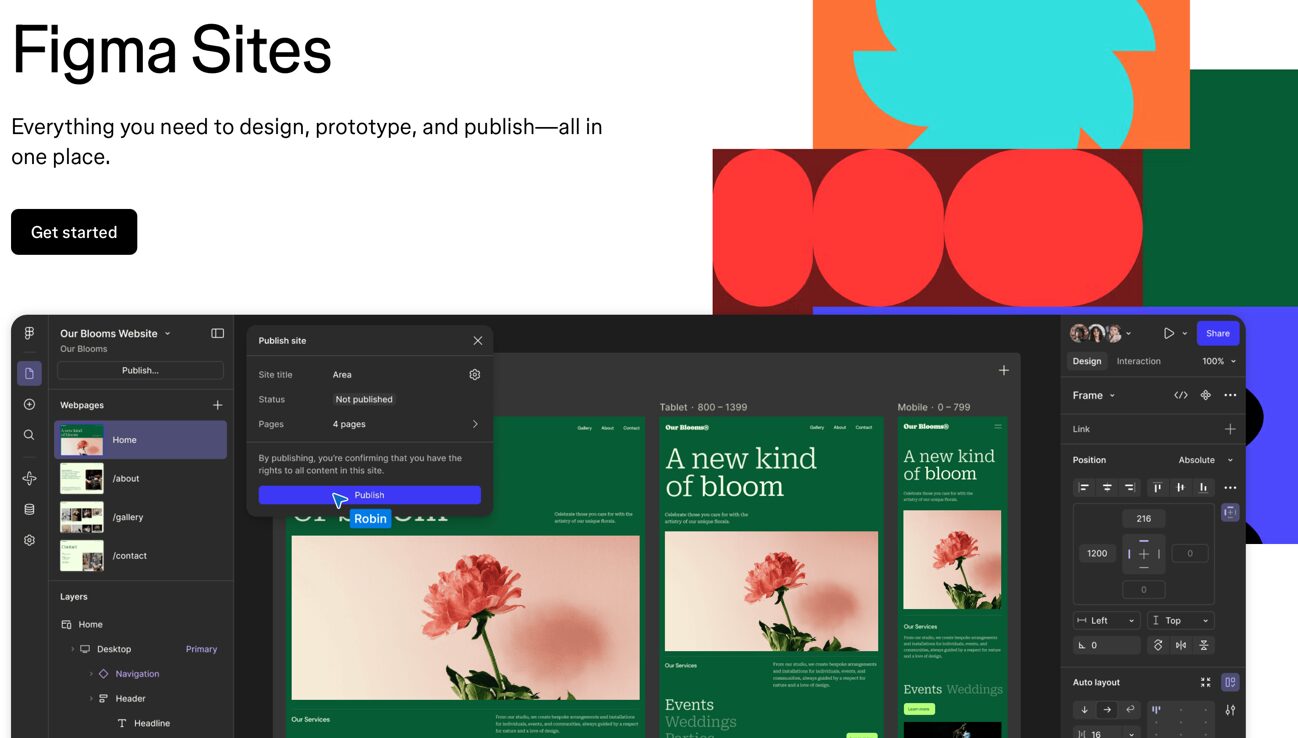Click the Get started button

pos(74,232)
